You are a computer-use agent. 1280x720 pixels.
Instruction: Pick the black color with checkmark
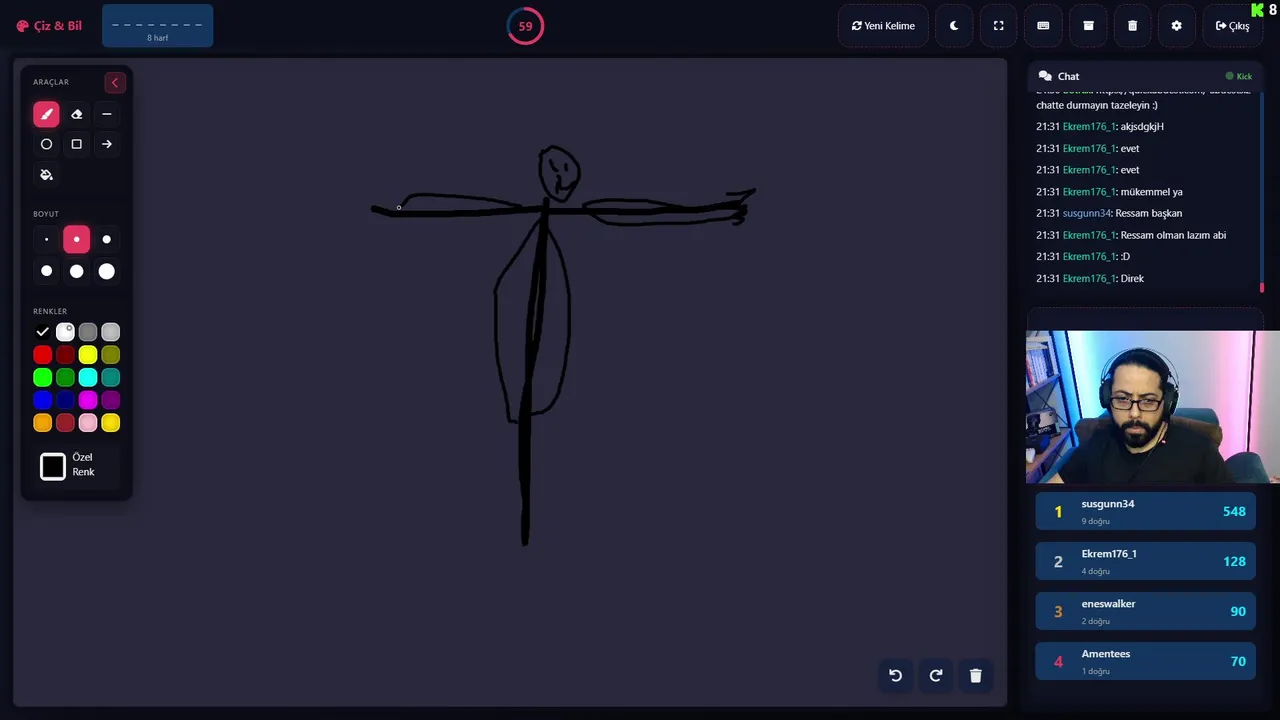tap(42, 332)
